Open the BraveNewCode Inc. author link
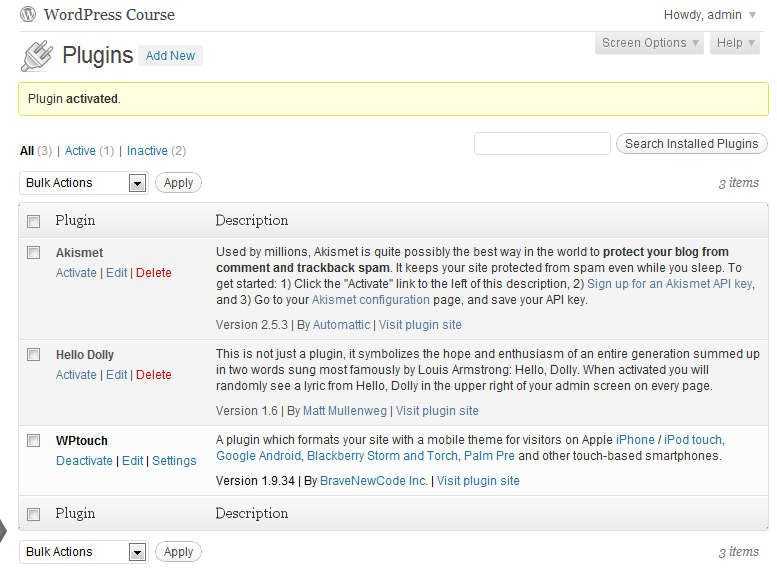The height and width of the screenshot is (574, 777). point(374,481)
